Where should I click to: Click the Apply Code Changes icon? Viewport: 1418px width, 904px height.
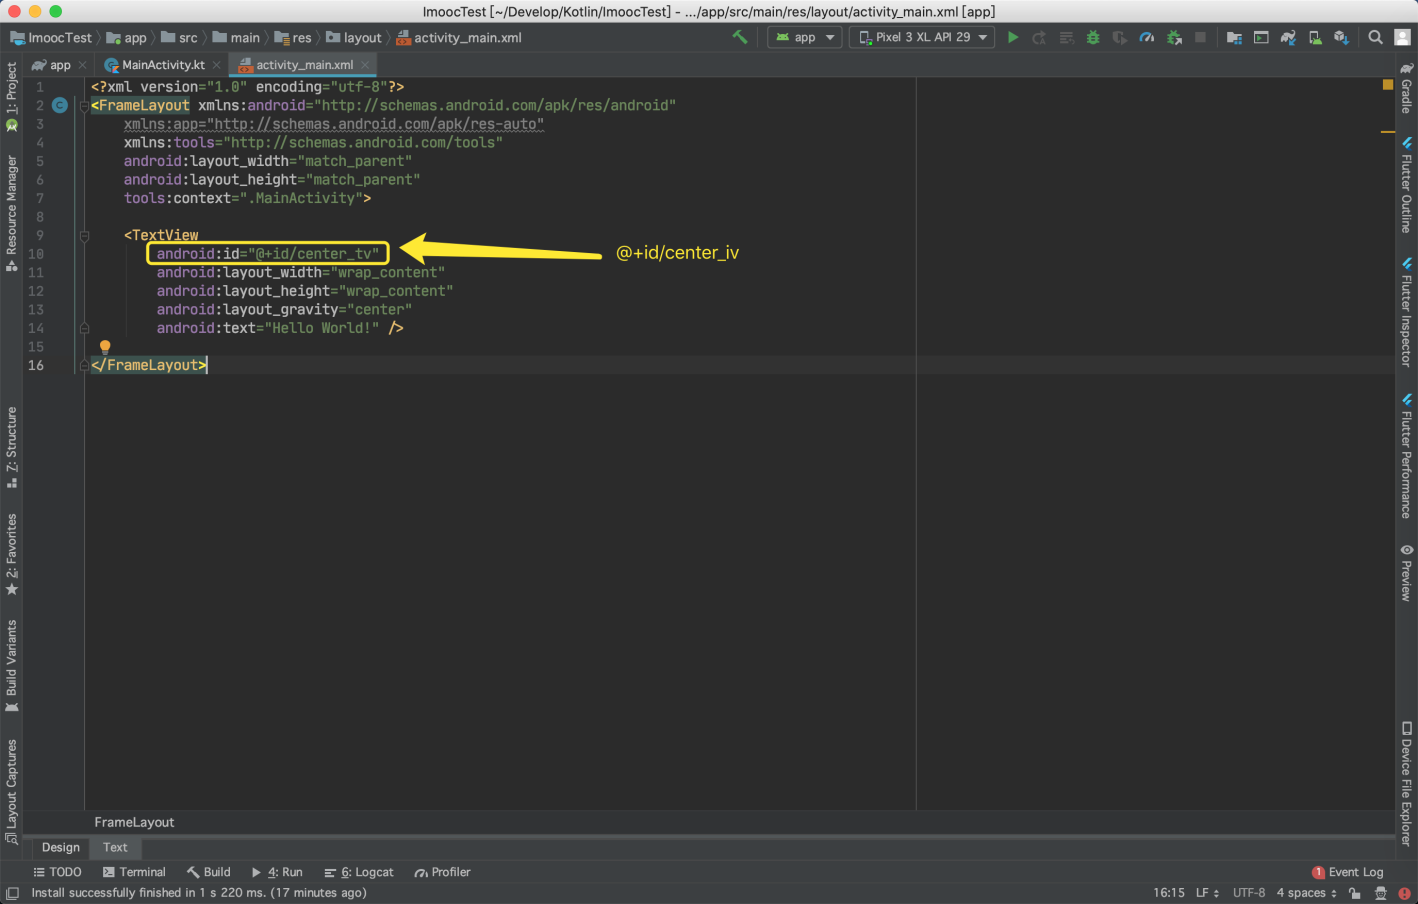[x=1067, y=37]
